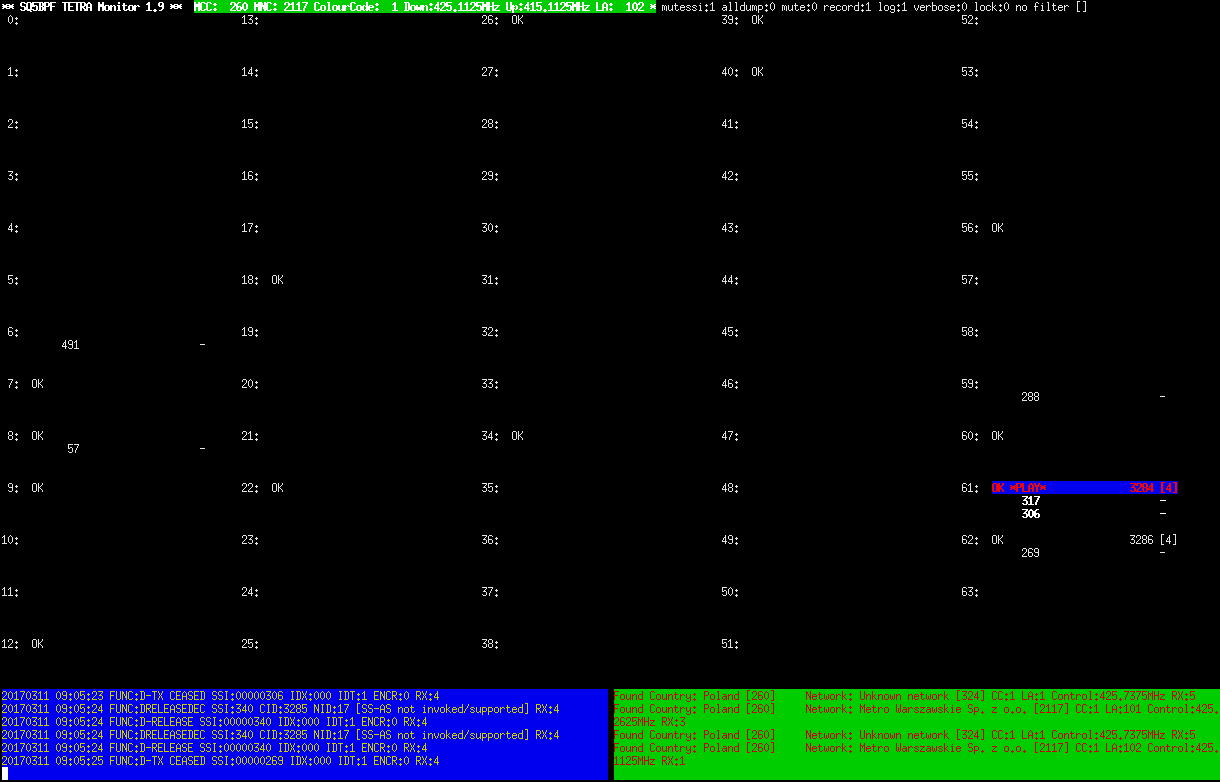Click the OK status of slot 39
Image resolution: width=1220 pixels, height=782 pixels.
[757, 20]
